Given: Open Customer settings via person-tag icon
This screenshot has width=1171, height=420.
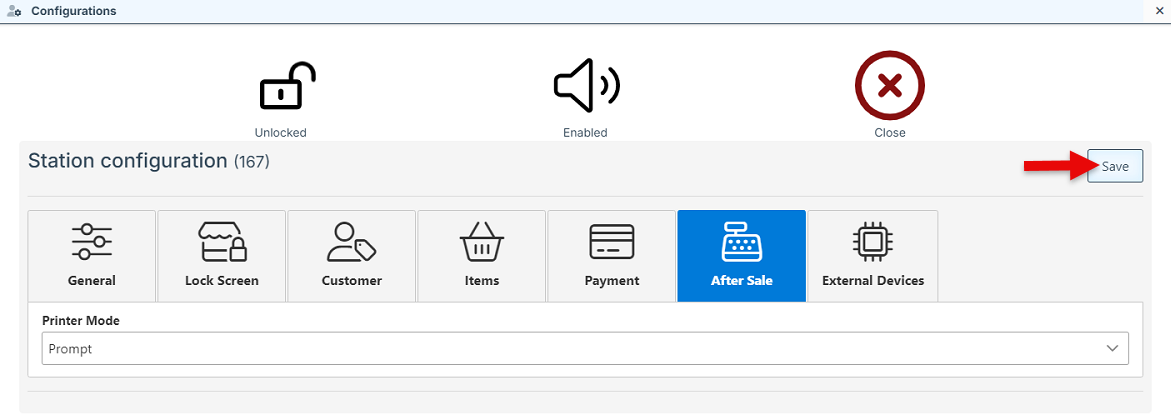Looking at the screenshot, I should [x=352, y=242].
